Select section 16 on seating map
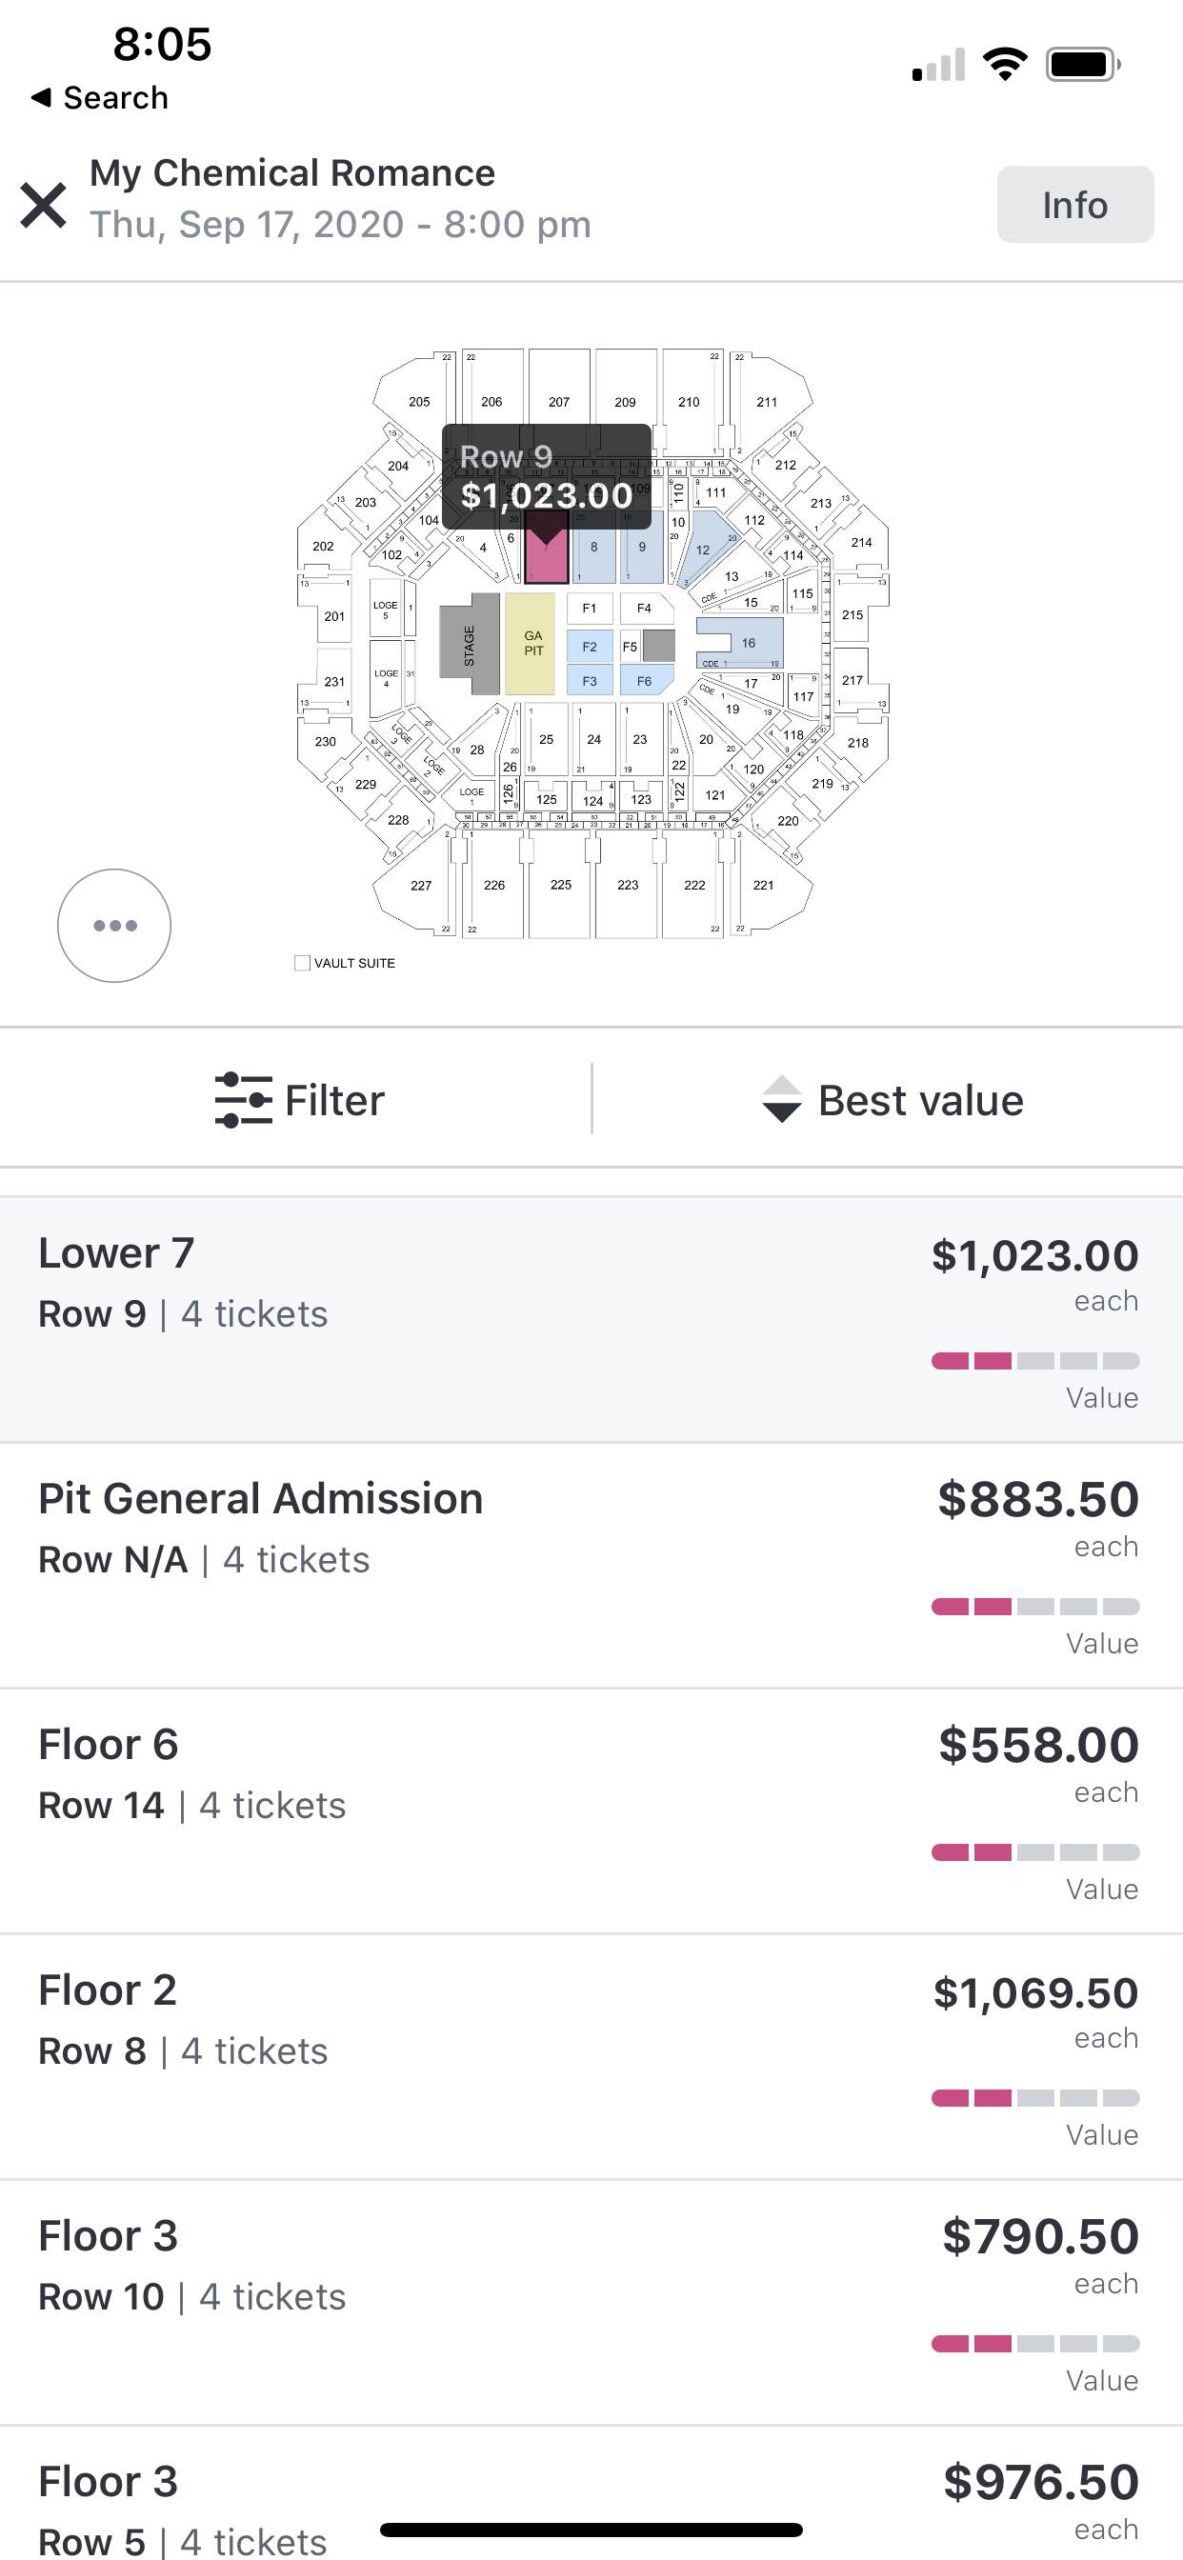This screenshot has height=2560, width=1183. (x=748, y=642)
